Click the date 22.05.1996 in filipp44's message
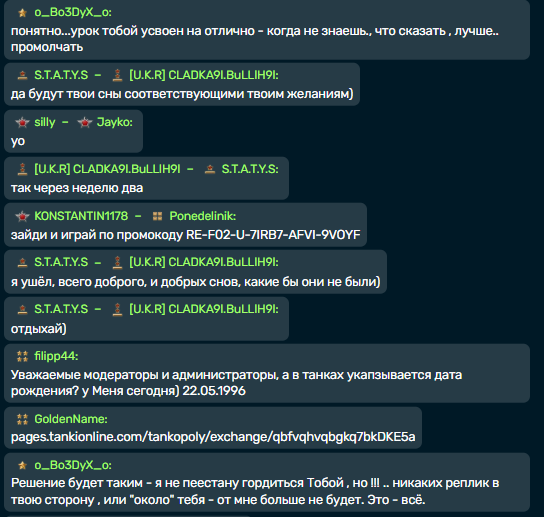The image size is (544, 517). tap(214, 391)
